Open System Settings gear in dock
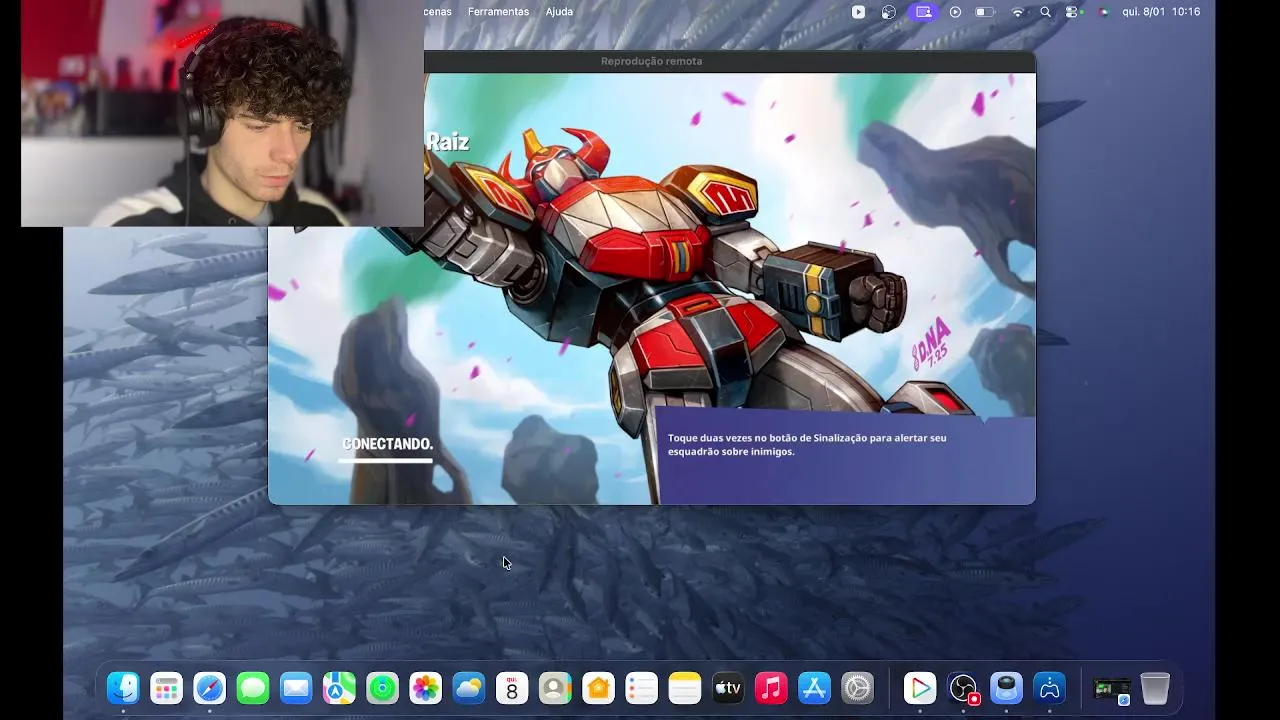1280x720 pixels. [858, 688]
